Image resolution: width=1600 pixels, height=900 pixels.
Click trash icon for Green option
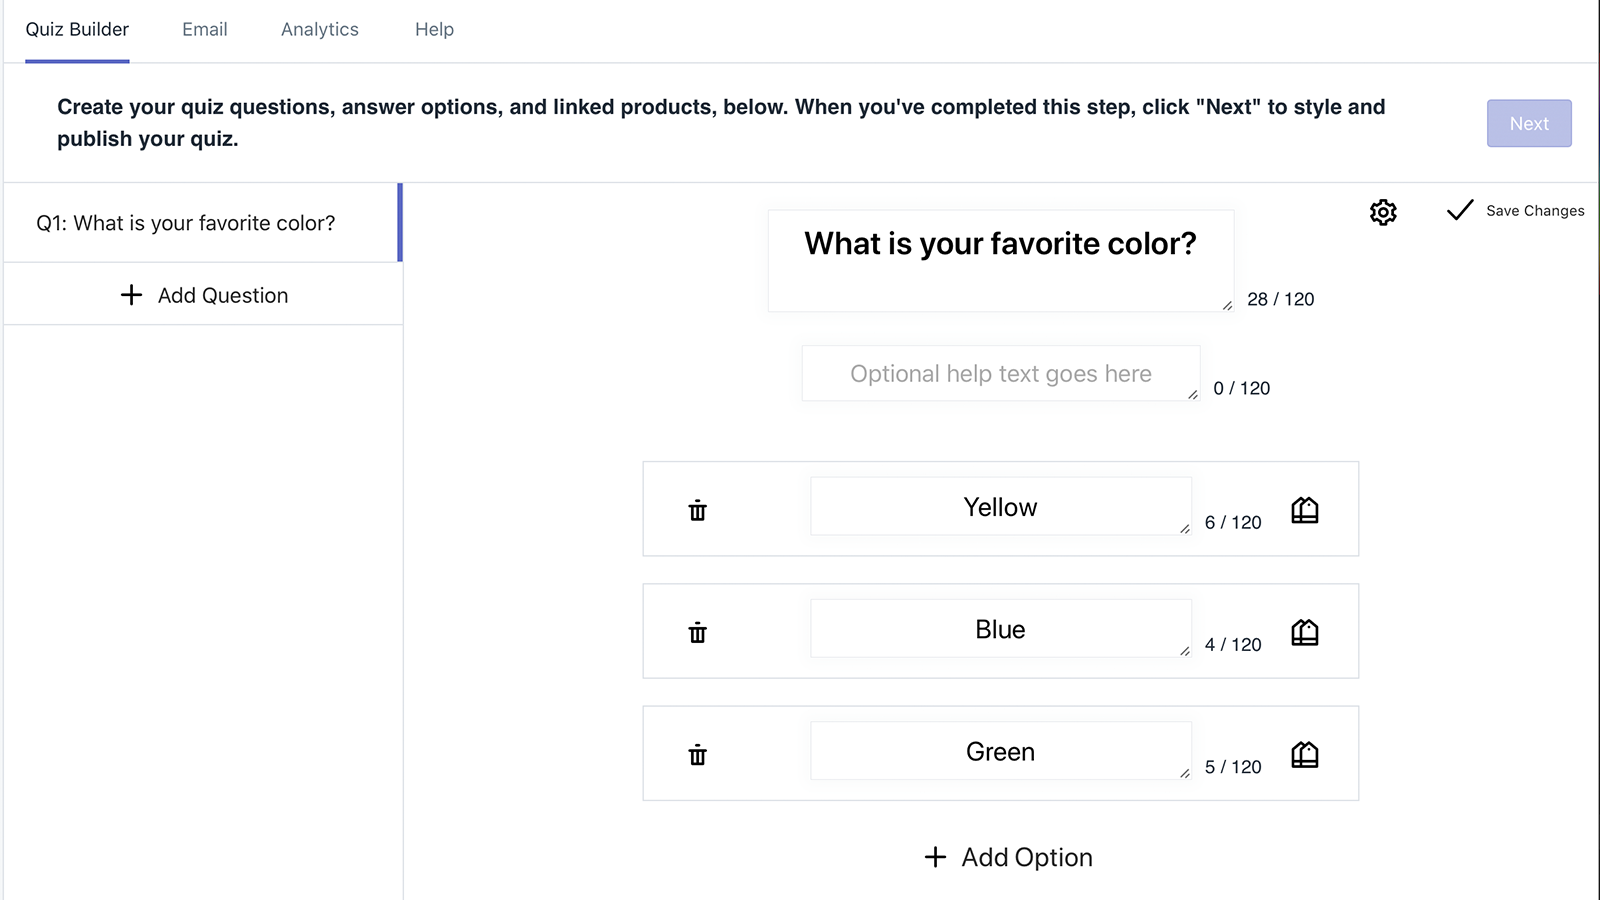(697, 755)
